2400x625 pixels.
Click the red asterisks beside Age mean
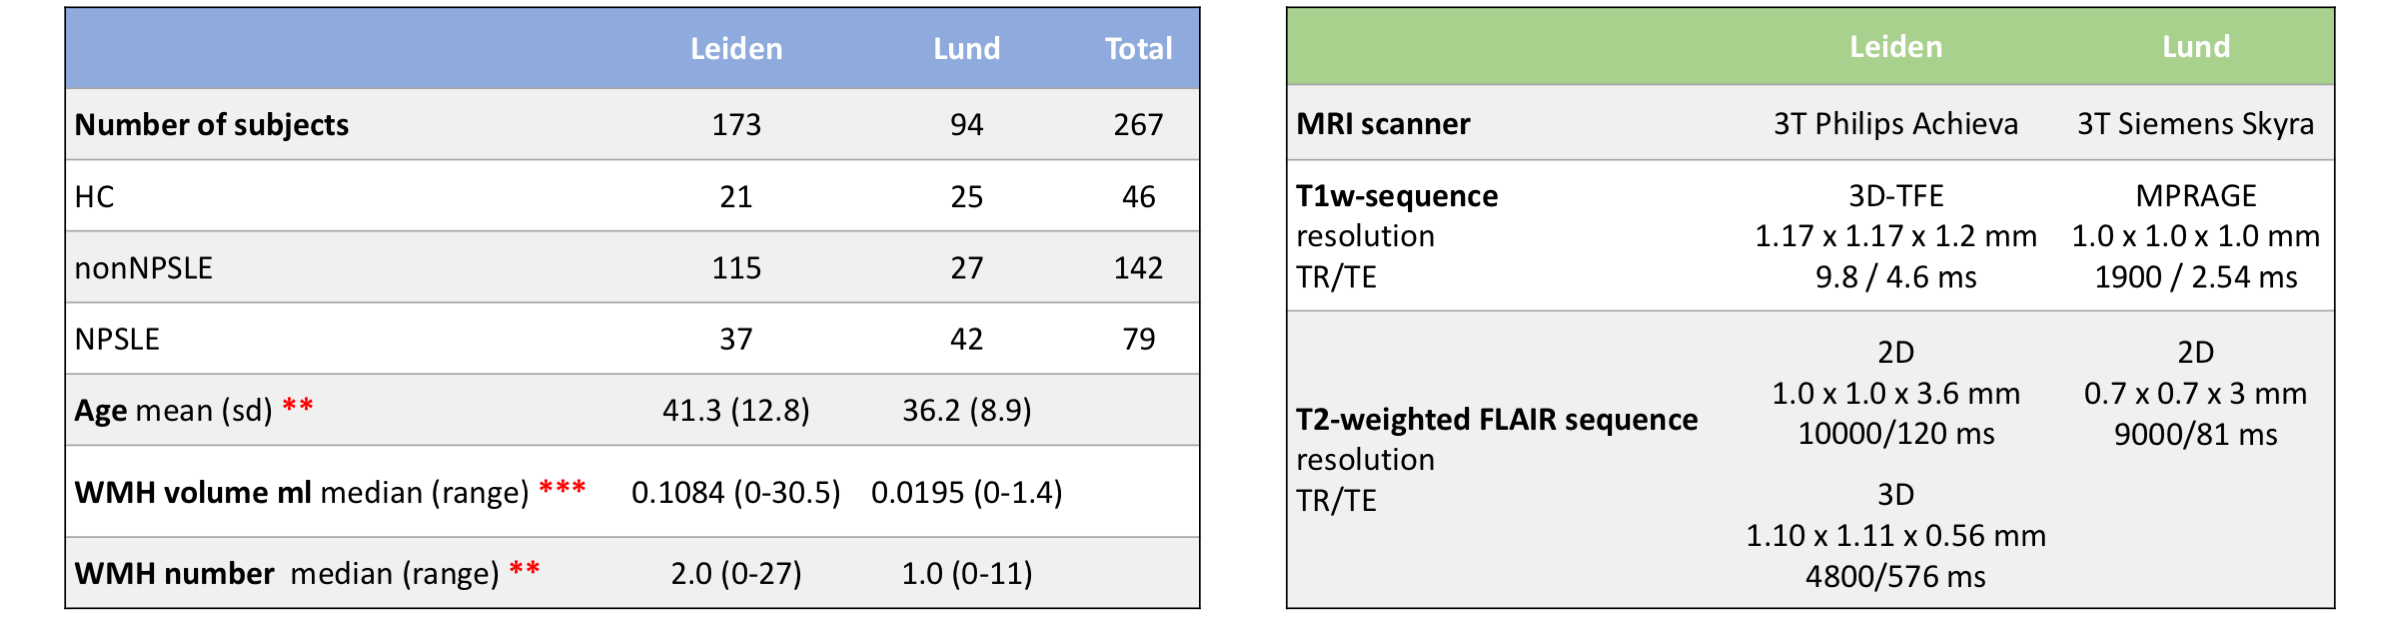click(298, 407)
